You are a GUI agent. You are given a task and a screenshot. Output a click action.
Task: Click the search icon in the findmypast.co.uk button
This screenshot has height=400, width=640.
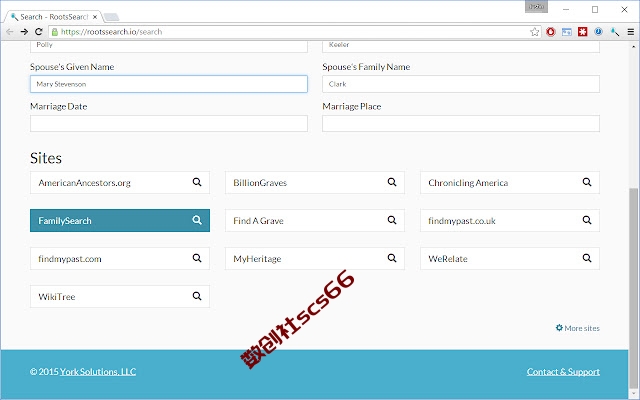[x=587, y=220]
